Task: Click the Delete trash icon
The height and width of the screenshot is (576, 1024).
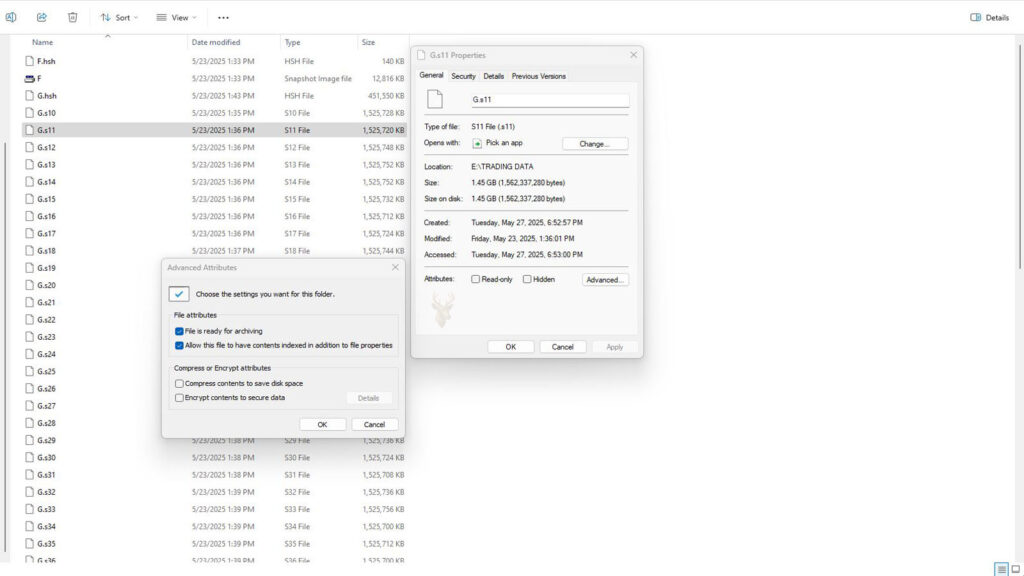Action: (72, 18)
